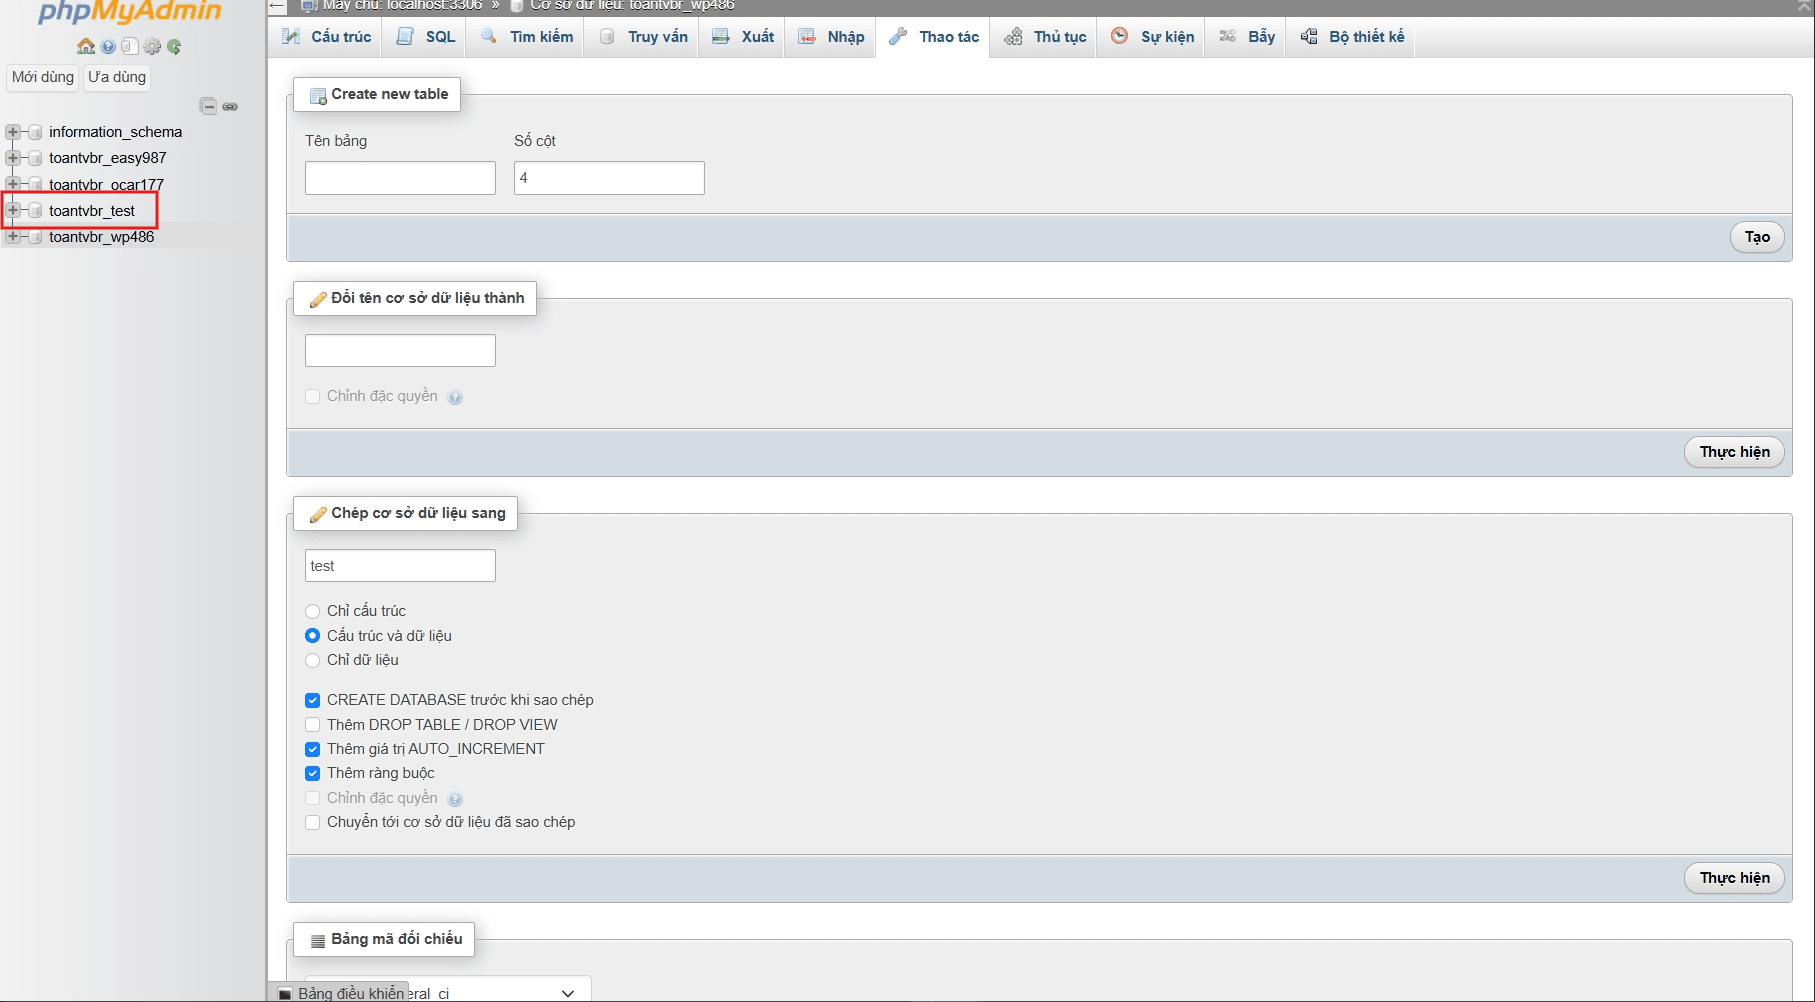Click the Tạo button to create the table
Image resolution: width=1815 pixels, height=1002 pixels.
1756,237
